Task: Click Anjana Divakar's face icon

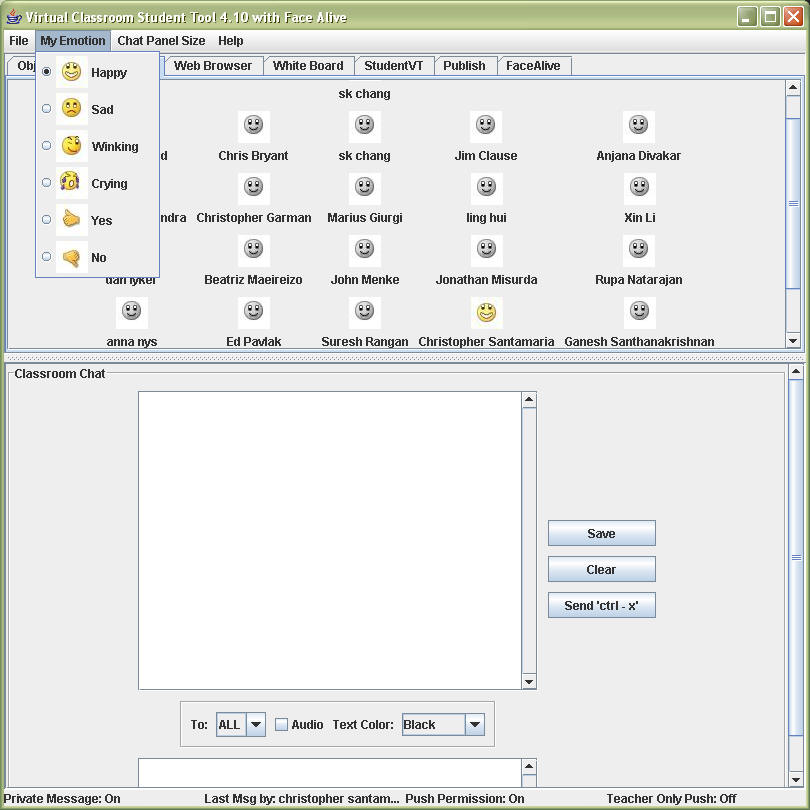Action: [x=639, y=126]
